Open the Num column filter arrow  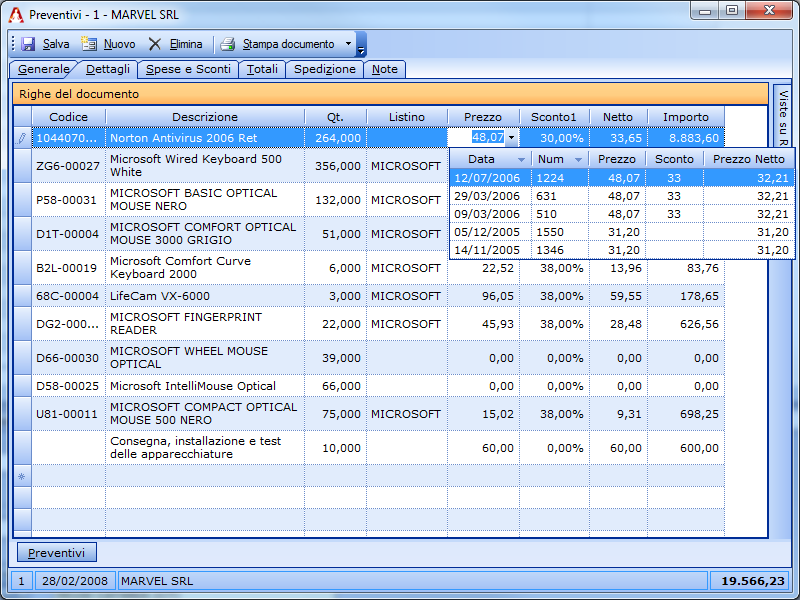578,160
